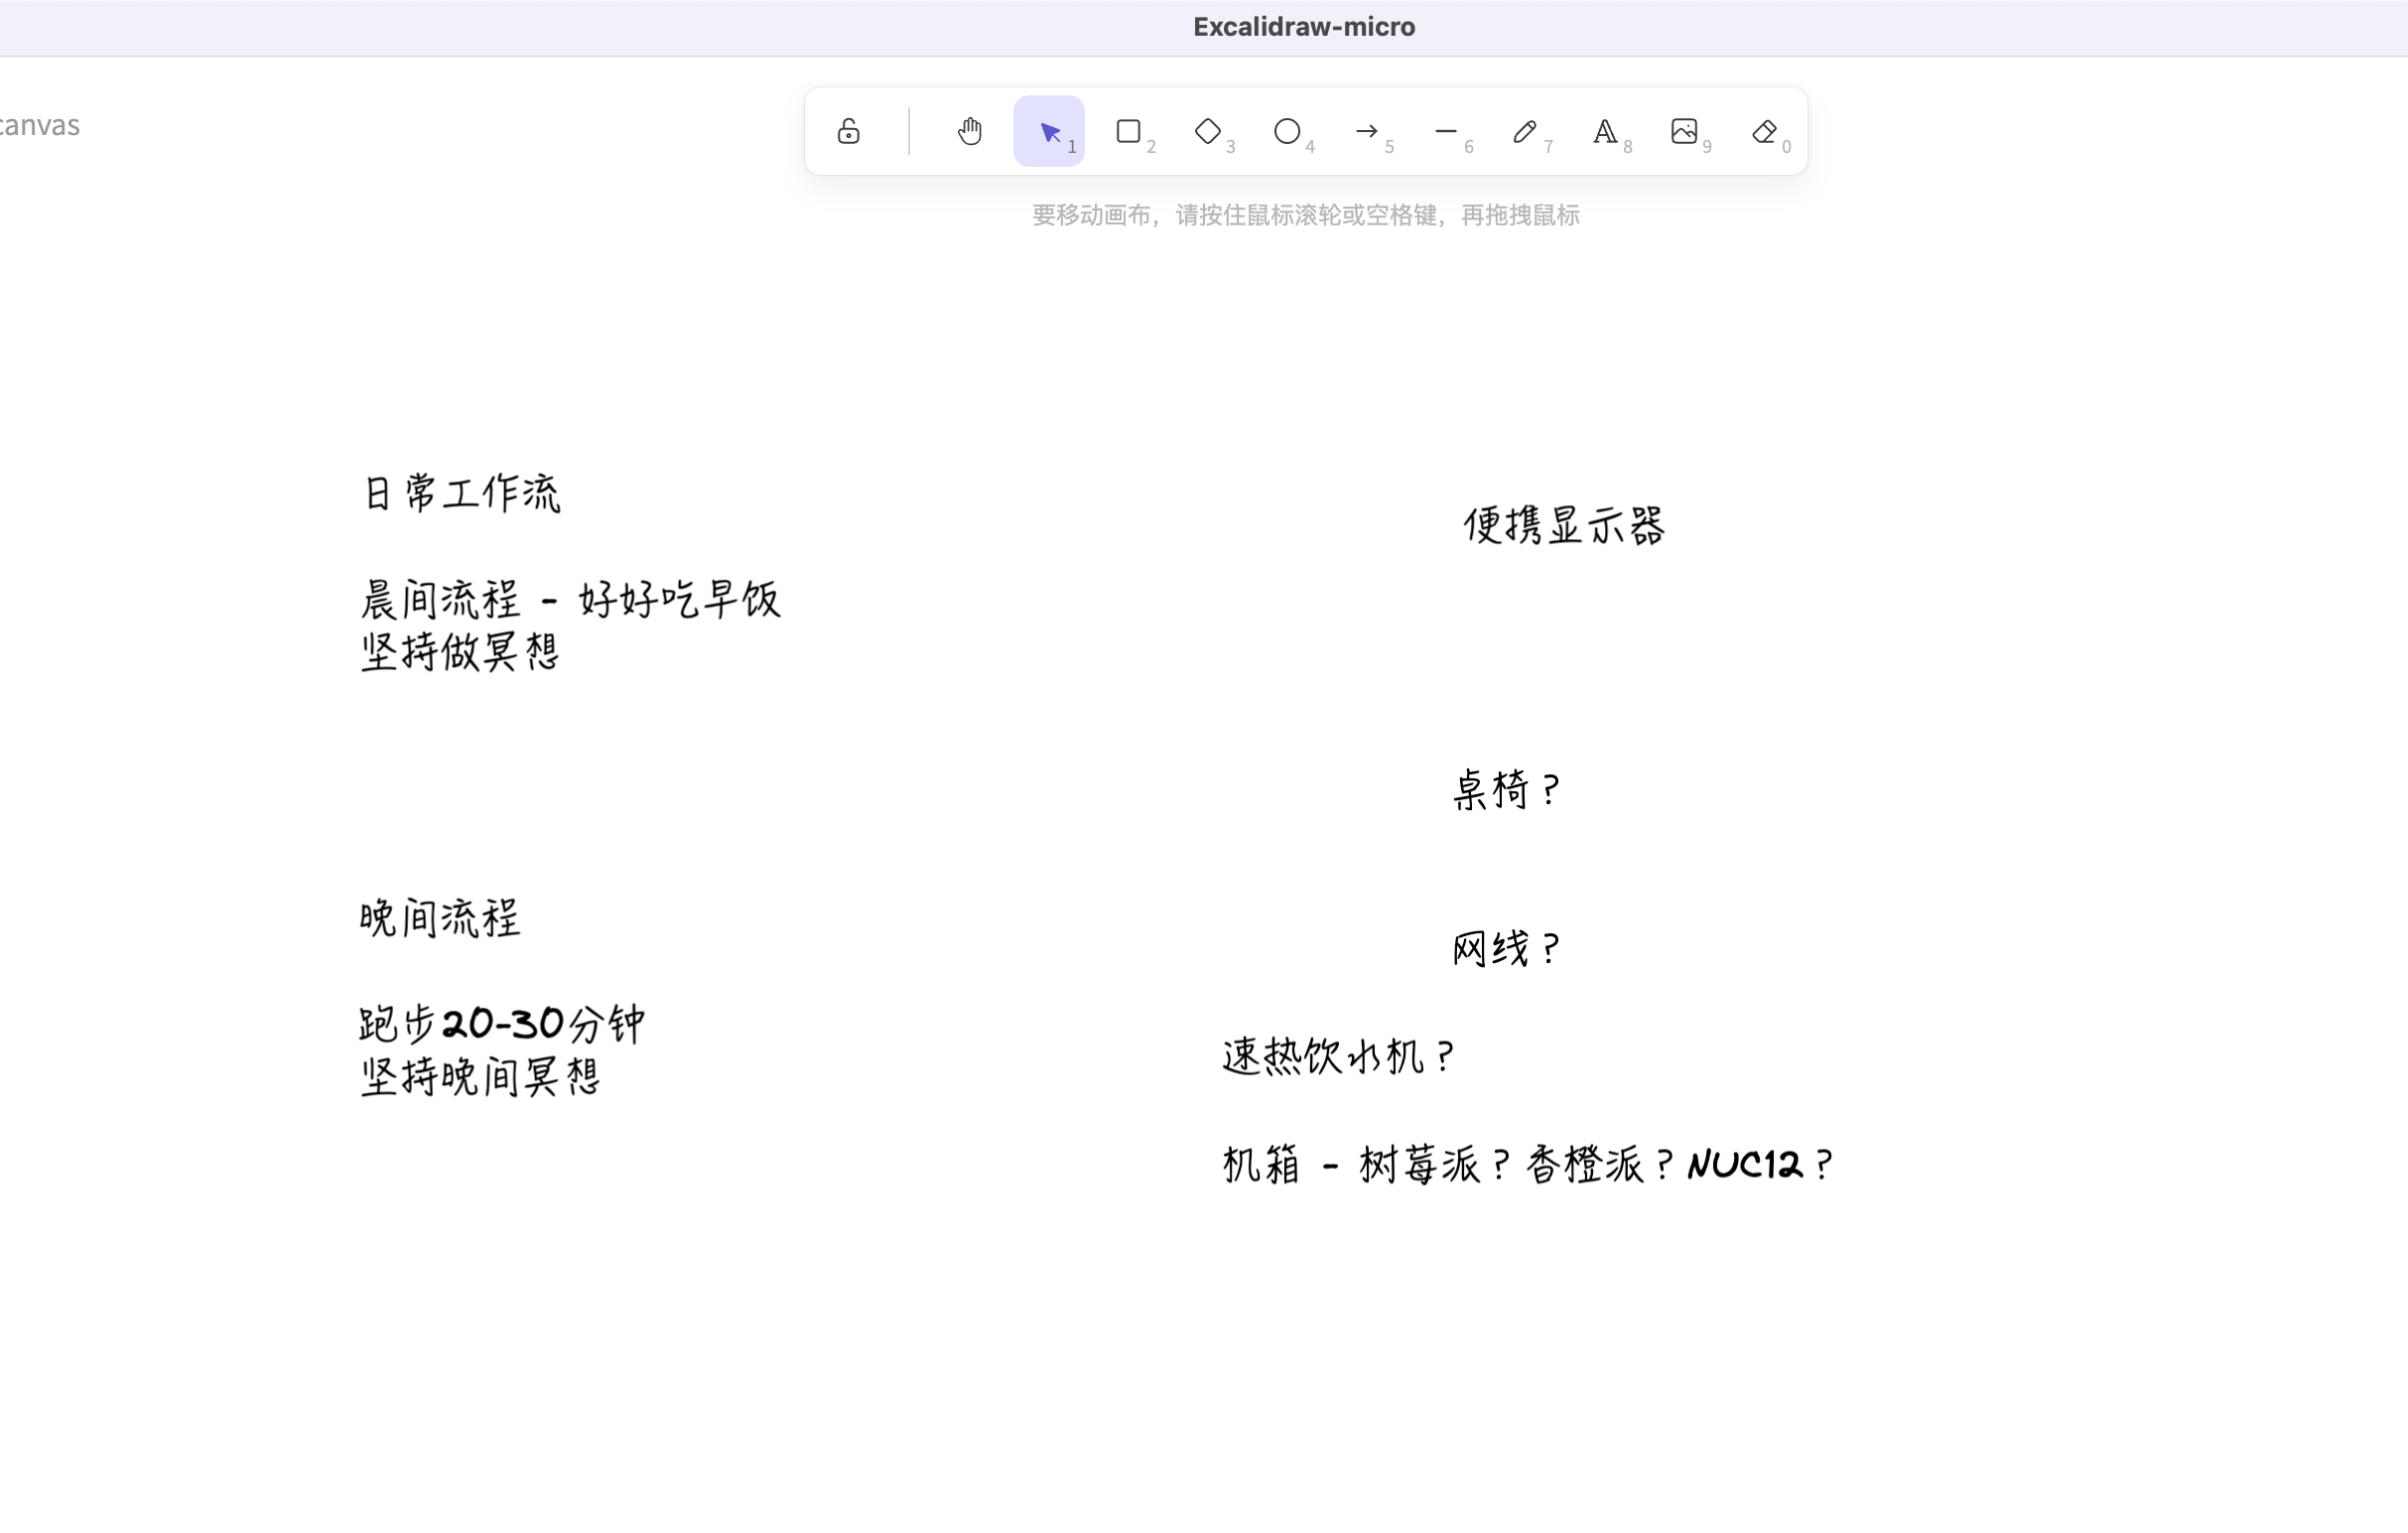The width and height of the screenshot is (2408, 1533).
Task: Click the text 速热饮水机？
Action: pyautogui.click(x=1340, y=1056)
